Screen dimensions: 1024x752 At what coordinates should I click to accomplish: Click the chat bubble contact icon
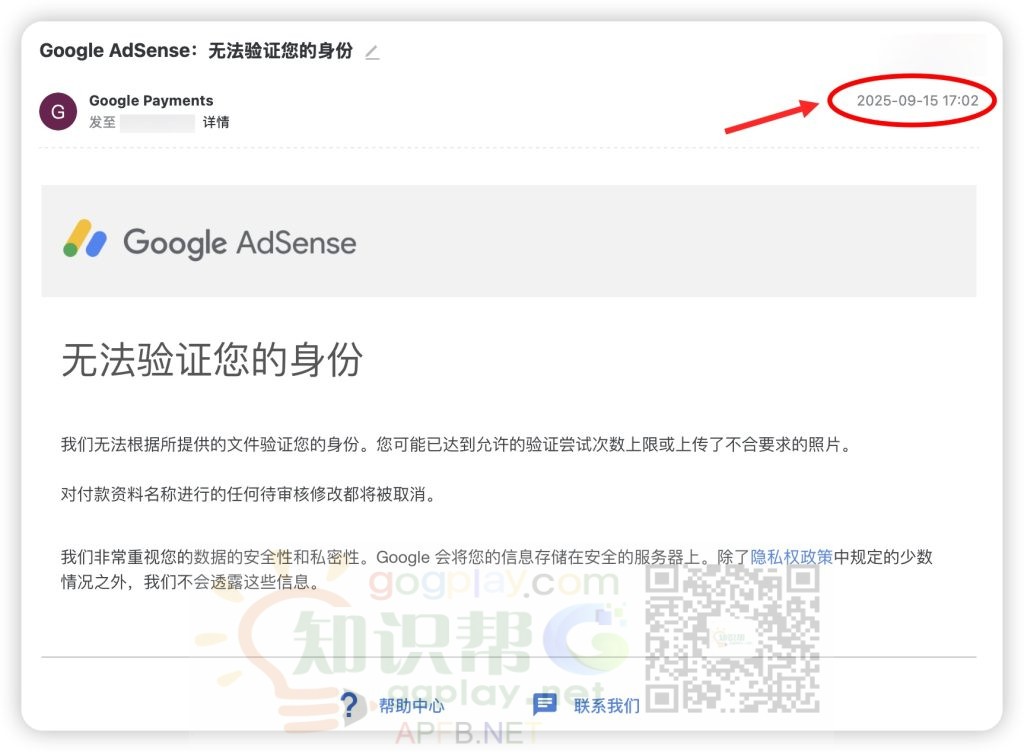pyautogui.click(x=544, y=705)
